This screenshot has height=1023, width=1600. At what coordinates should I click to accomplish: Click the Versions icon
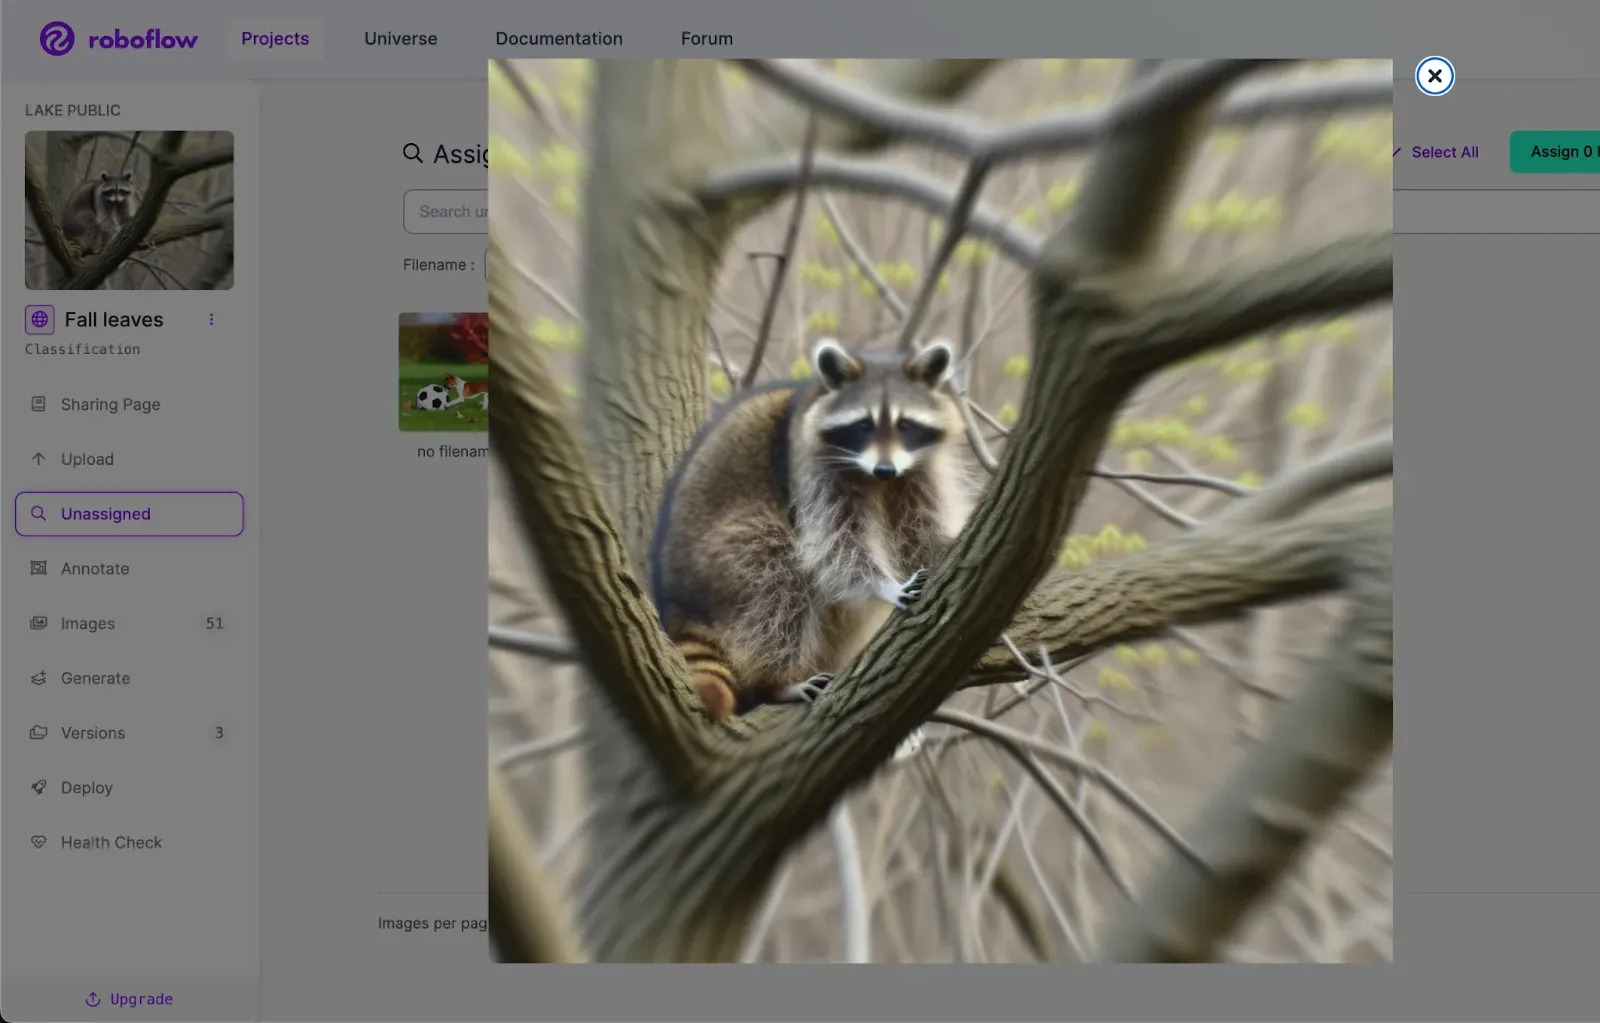click(x=39, y=733)
